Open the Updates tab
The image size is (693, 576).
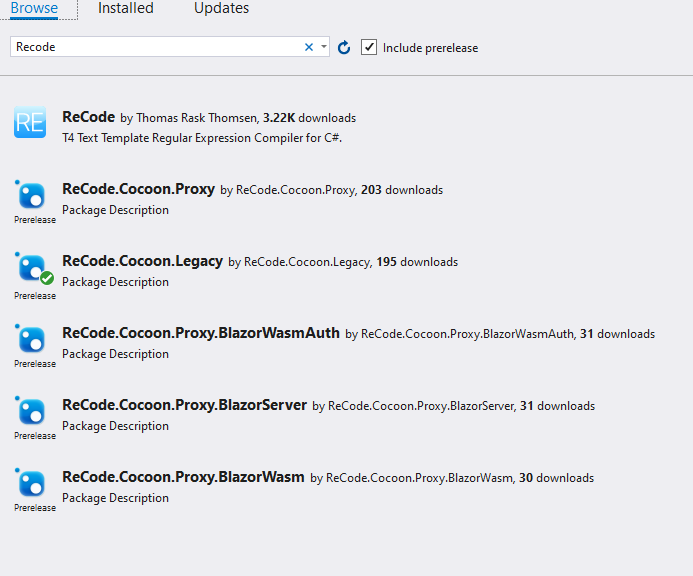click(x=221, y=8)
